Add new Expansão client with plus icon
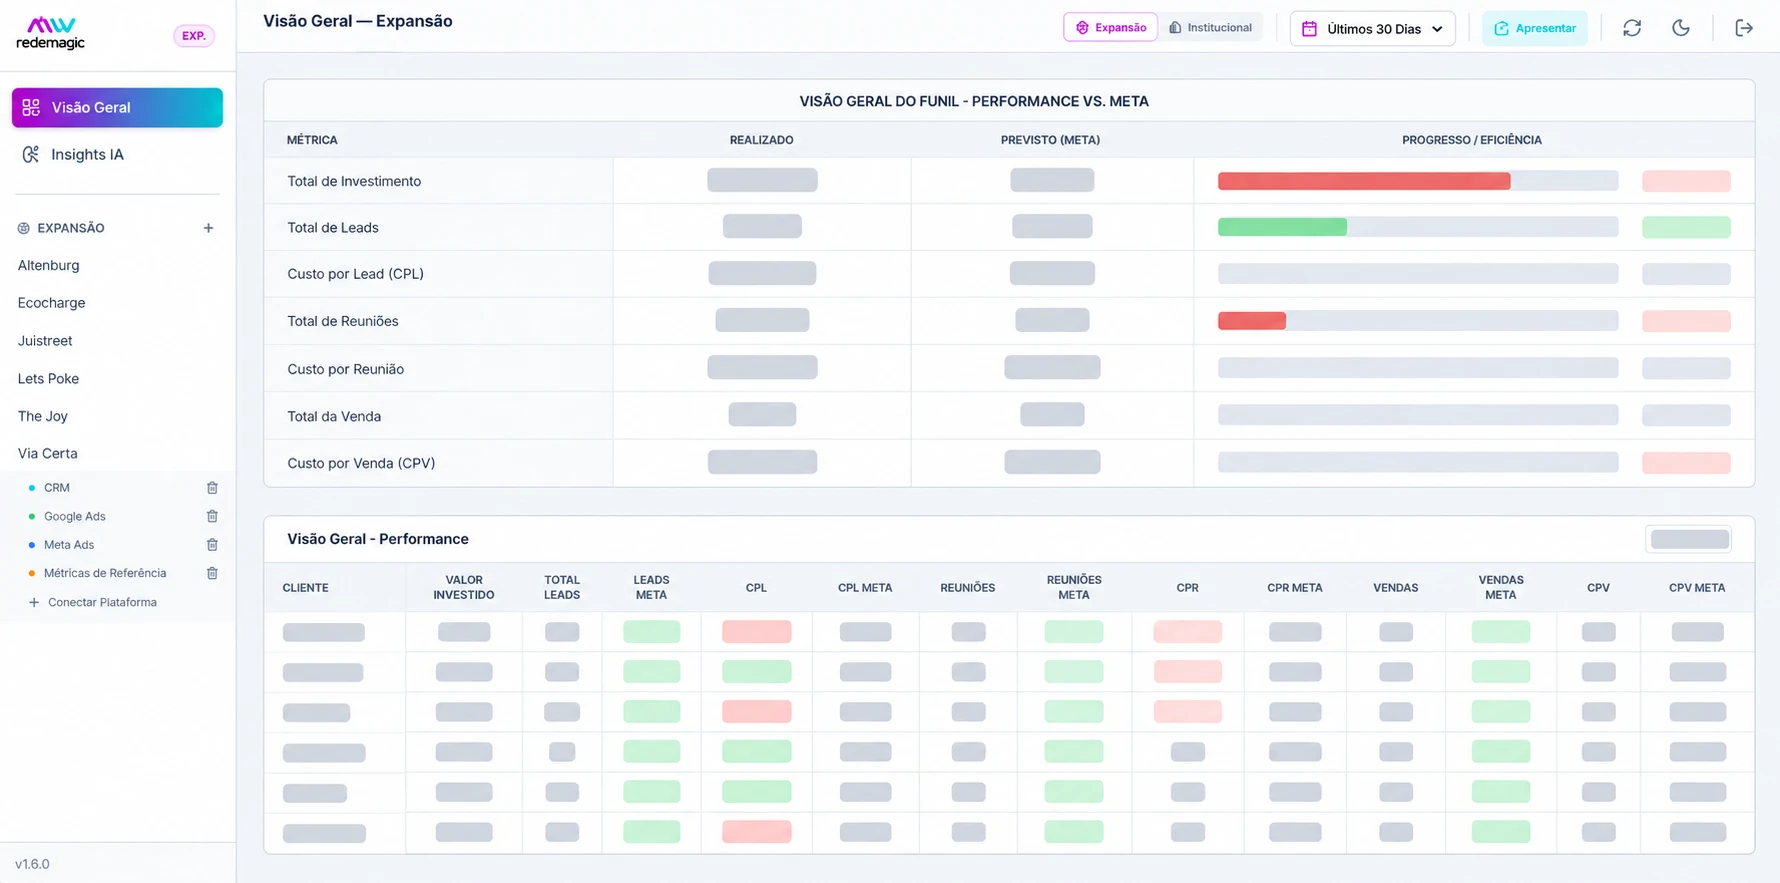The height and width of the screenshot is (883, 1780). pos(208,228)
